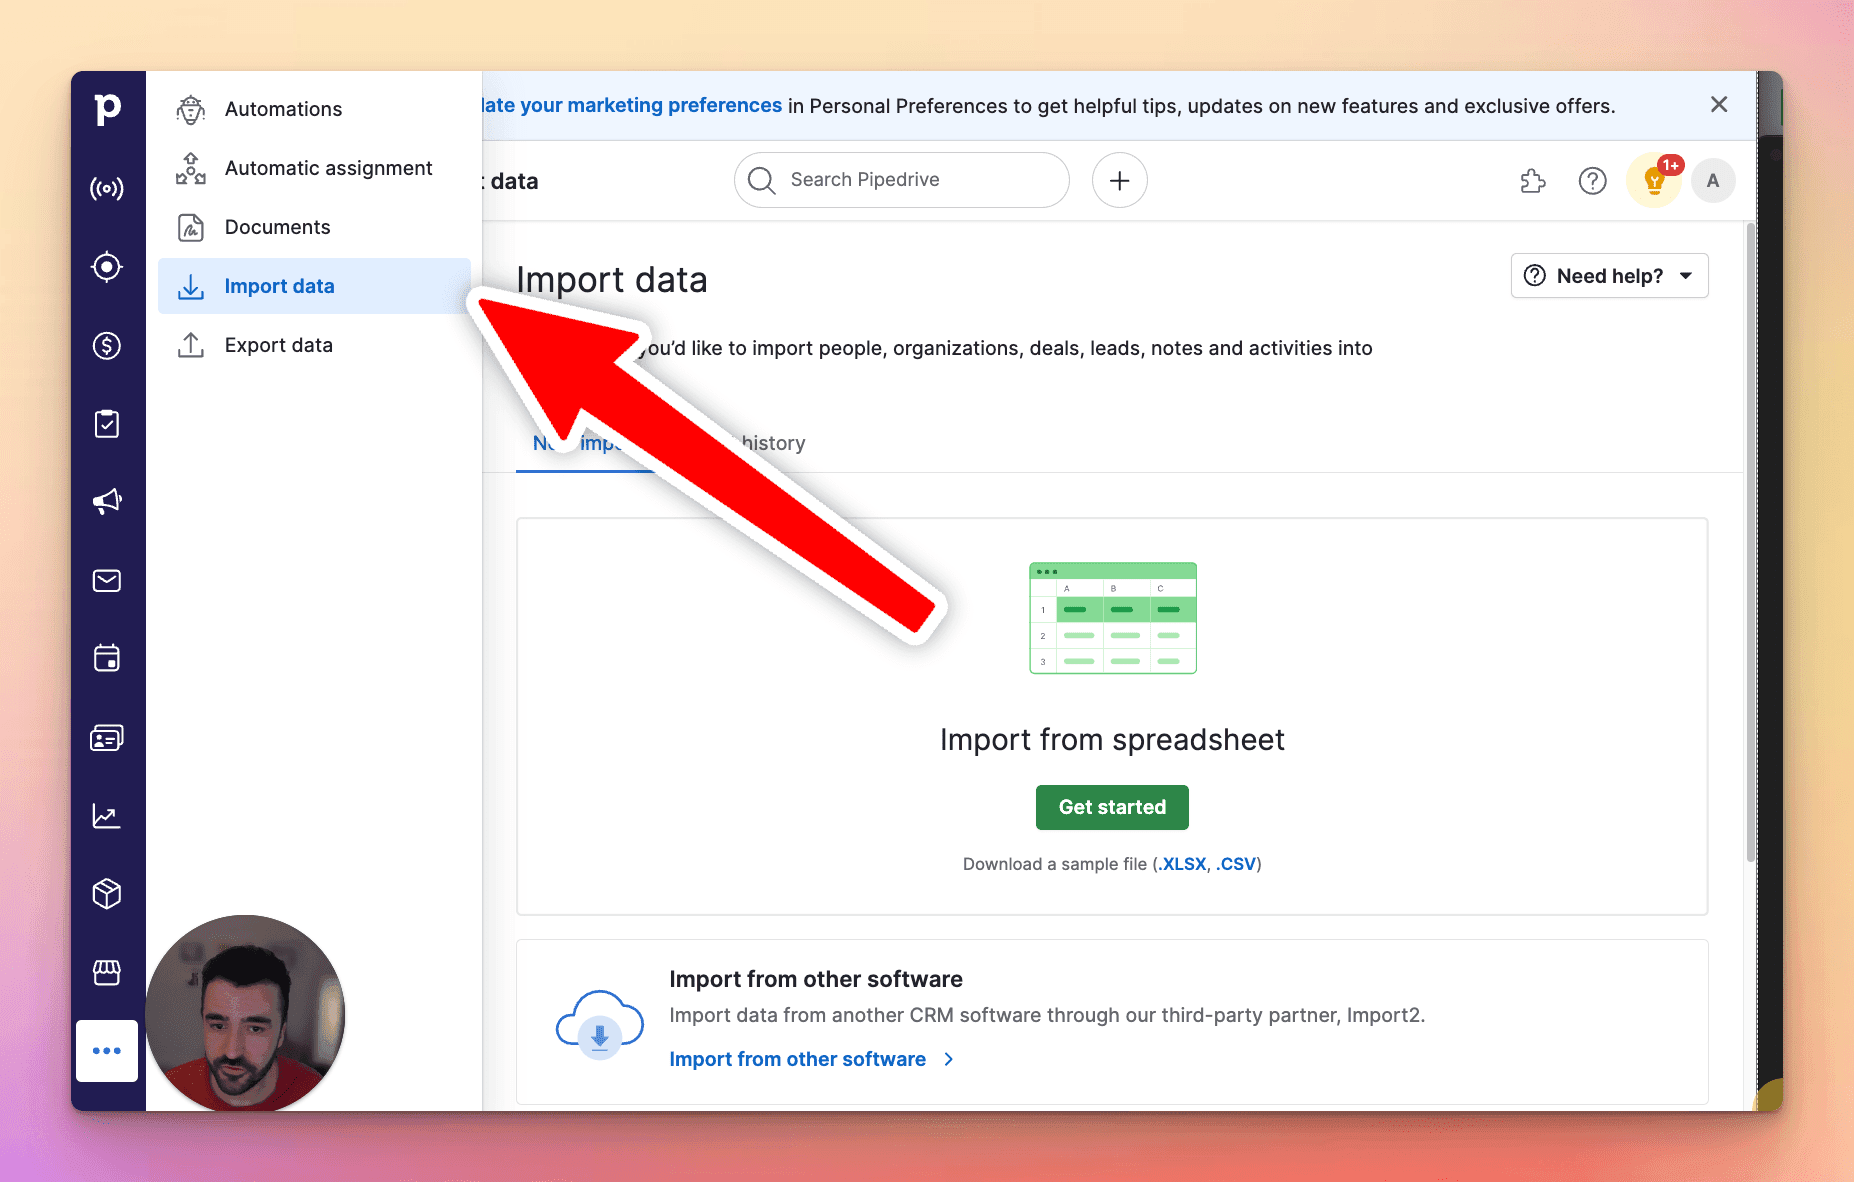The width and height of the screenshot is (1854, 1182).
Task: Open Marketplace storefront icon
Action: click(107, 972)
